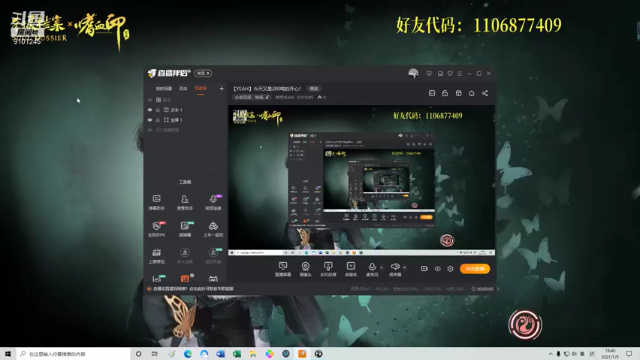The image size is (640, 360).
Task: Add a mobile phone screen-cast source
Action: pos(328,269)
